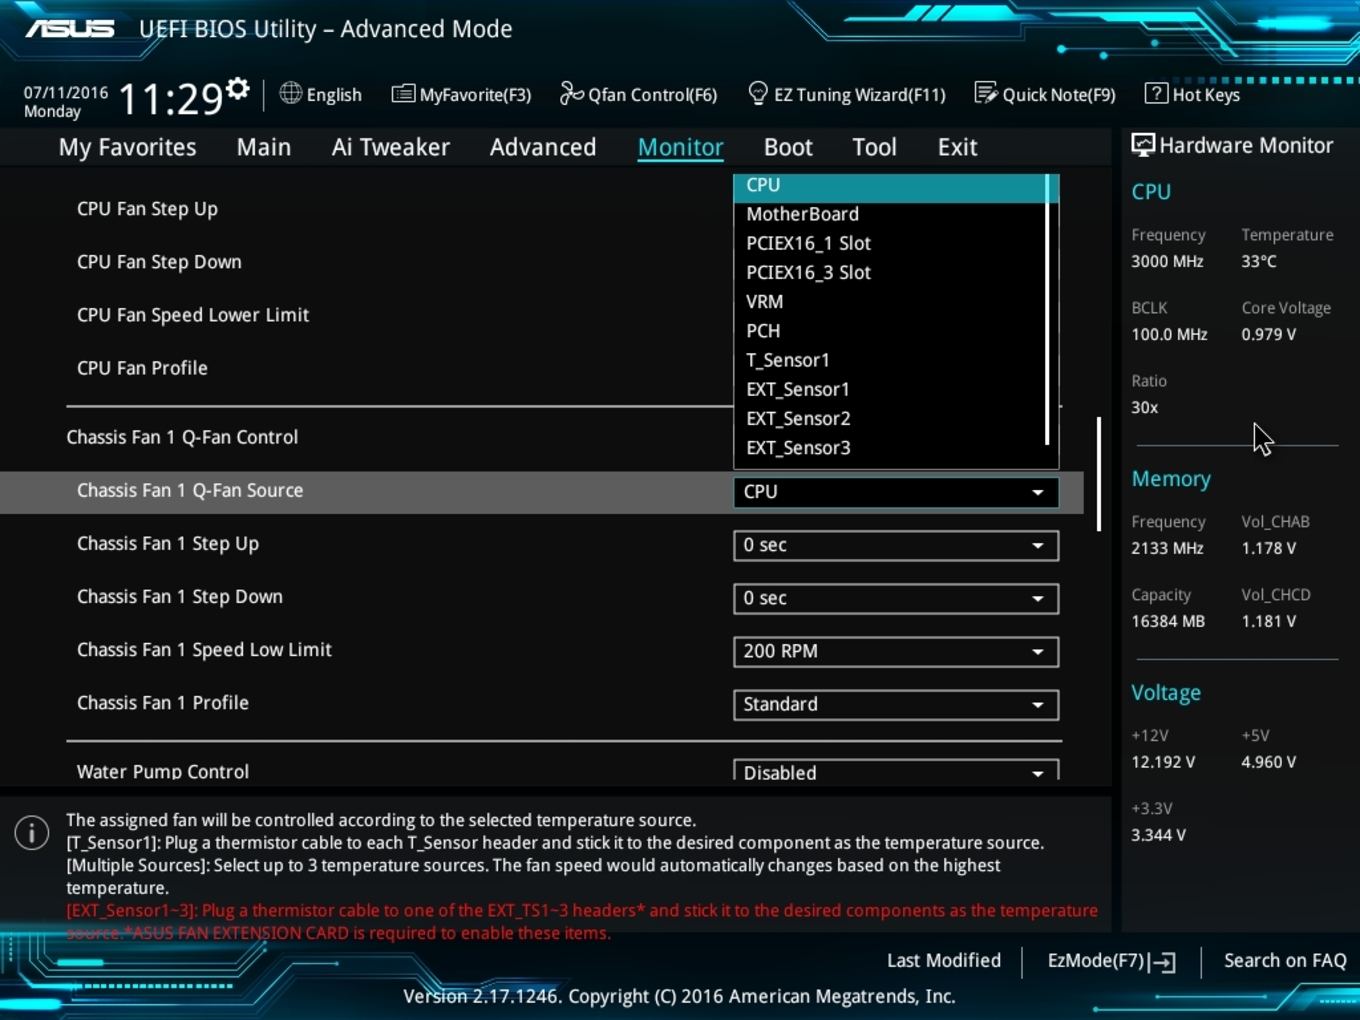Open Quick Note(F9) note icon
The height and width of the screenshot is (1020, 1360).
pyautogui.click(x=986, y=93)
